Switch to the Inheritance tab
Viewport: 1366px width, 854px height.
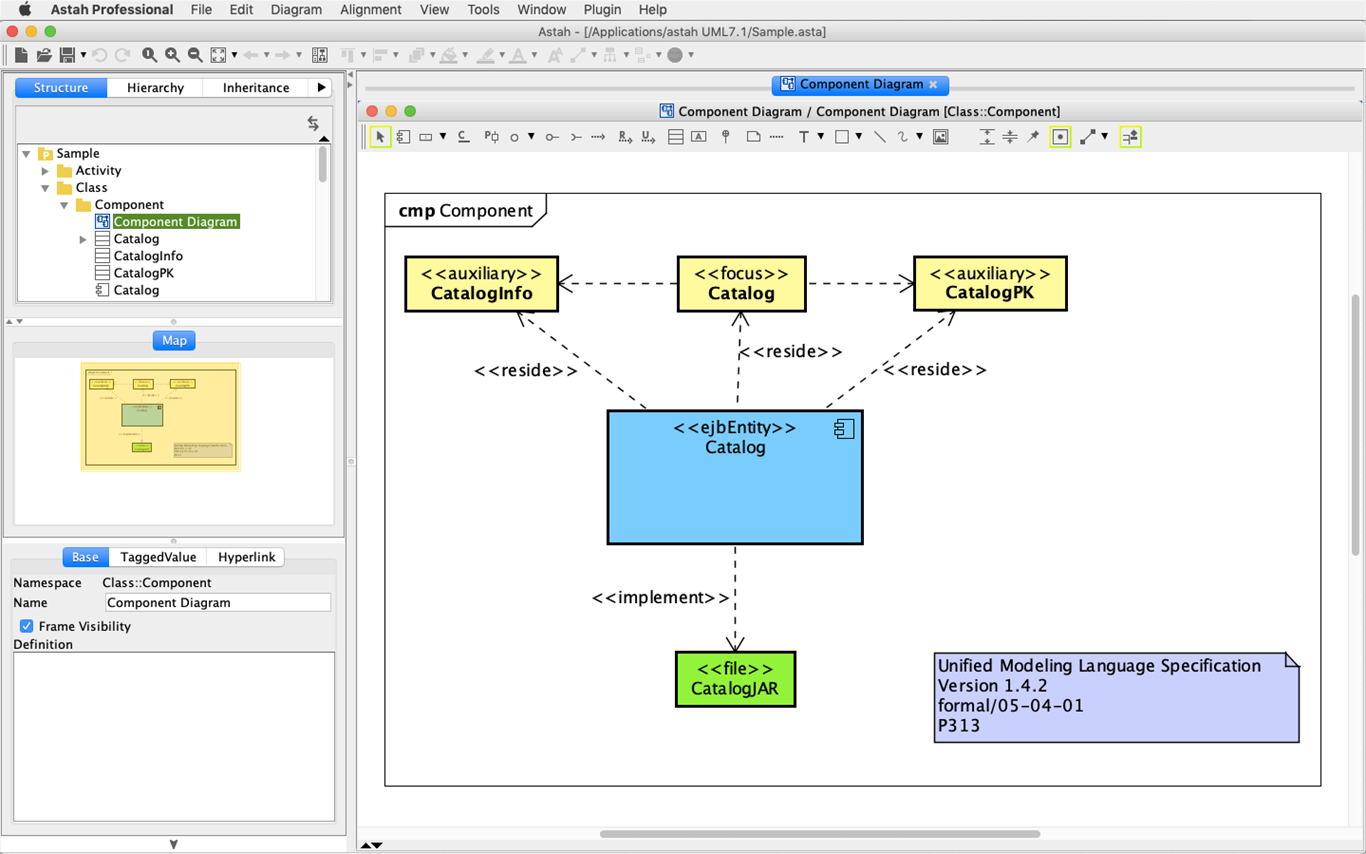point(256,88)
